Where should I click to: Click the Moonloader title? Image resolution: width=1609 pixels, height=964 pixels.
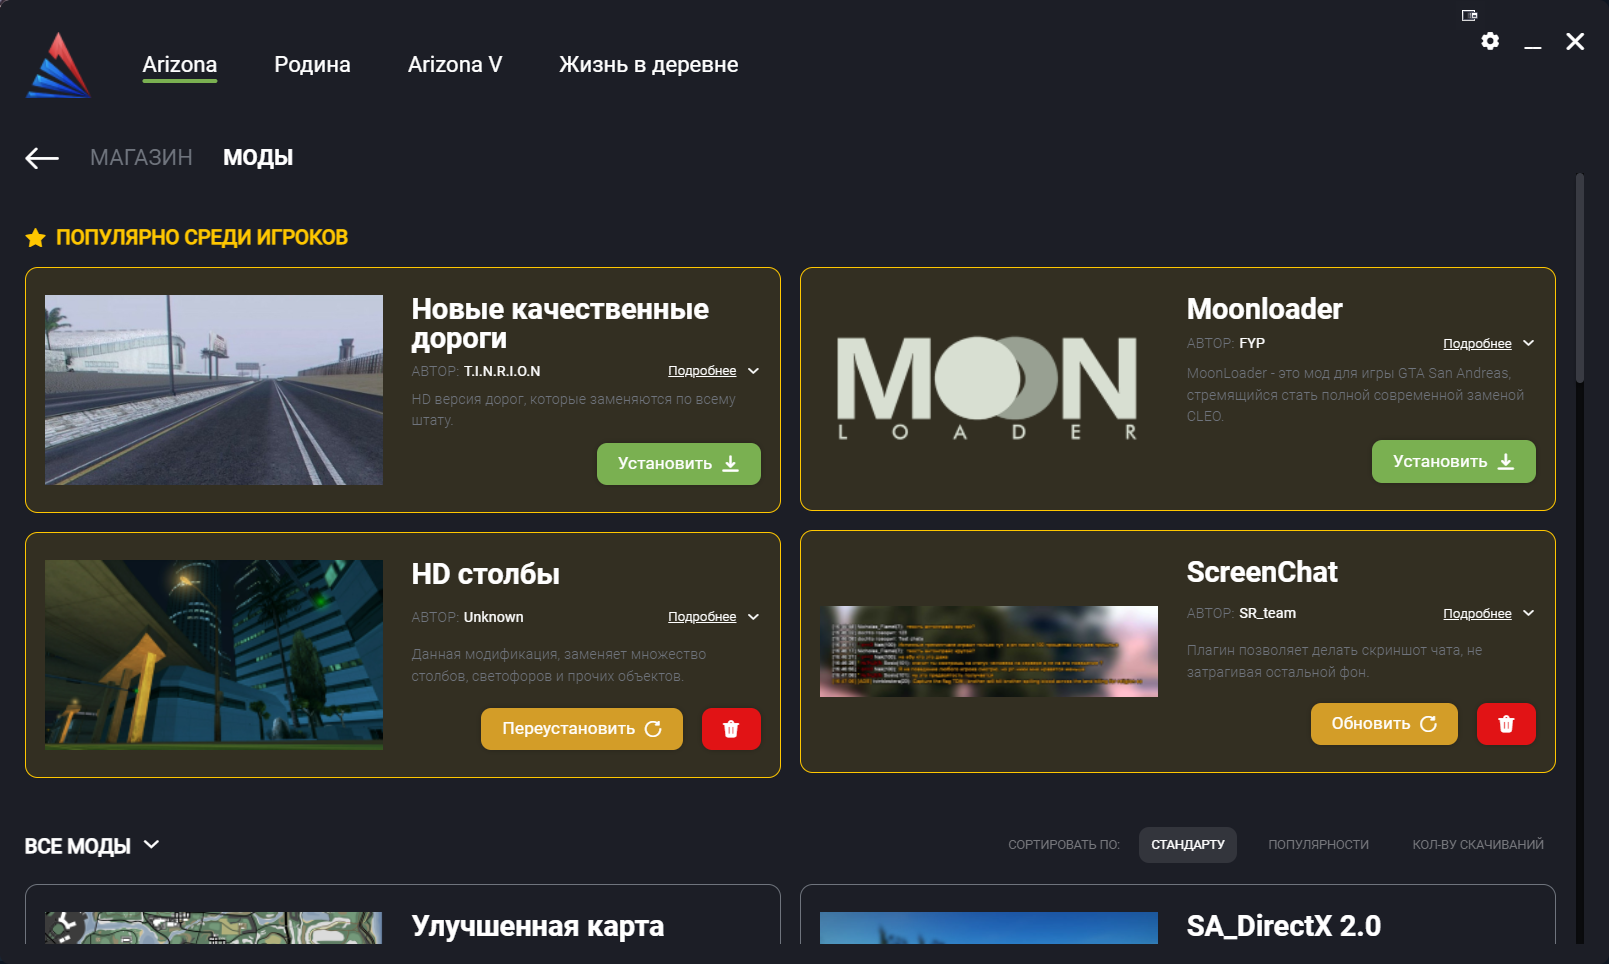pos(1264,309)
